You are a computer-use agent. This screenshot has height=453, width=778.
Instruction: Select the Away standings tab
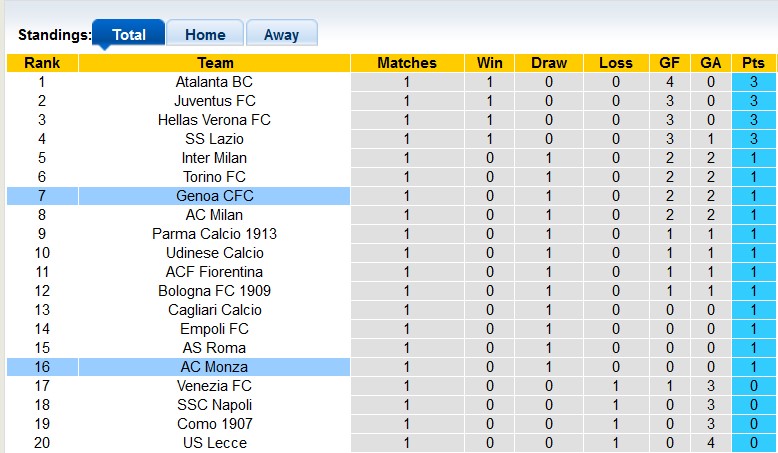tap(281, 34)
